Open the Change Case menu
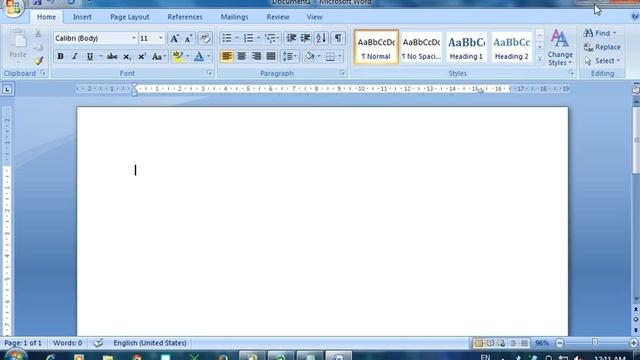 [x=158, y=56]
